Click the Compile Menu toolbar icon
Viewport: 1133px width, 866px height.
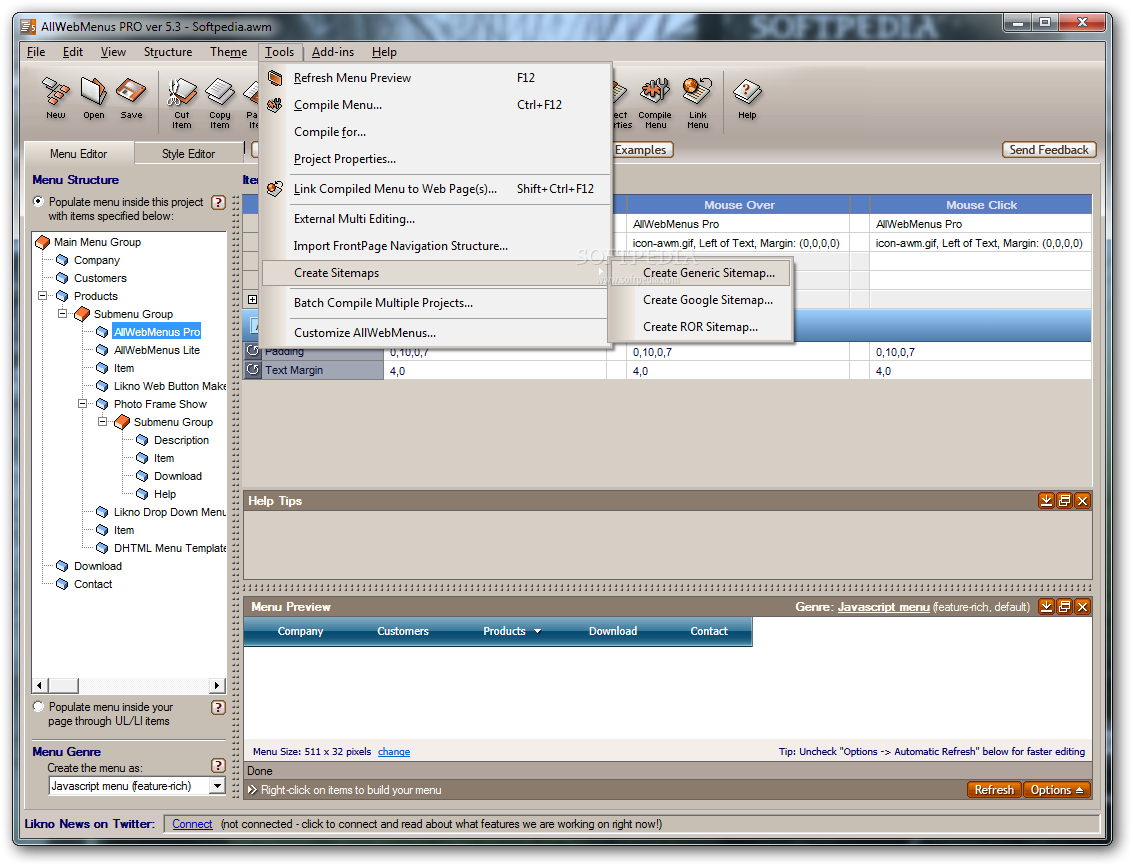[x=655, y=102]
